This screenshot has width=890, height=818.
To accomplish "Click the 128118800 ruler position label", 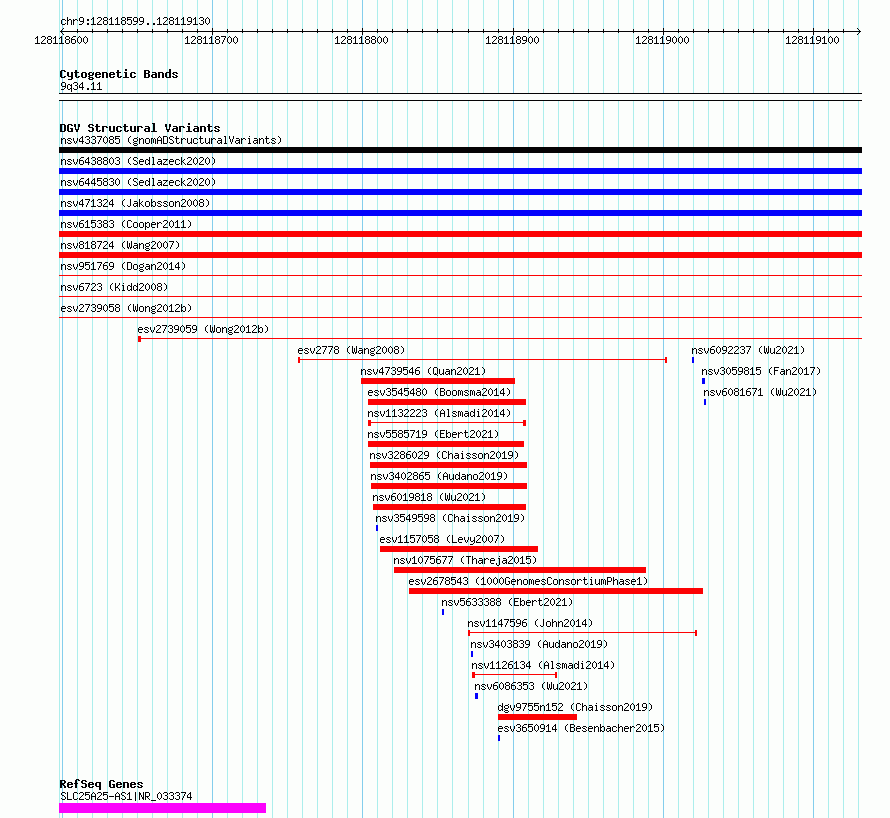I will pos(362,40).
